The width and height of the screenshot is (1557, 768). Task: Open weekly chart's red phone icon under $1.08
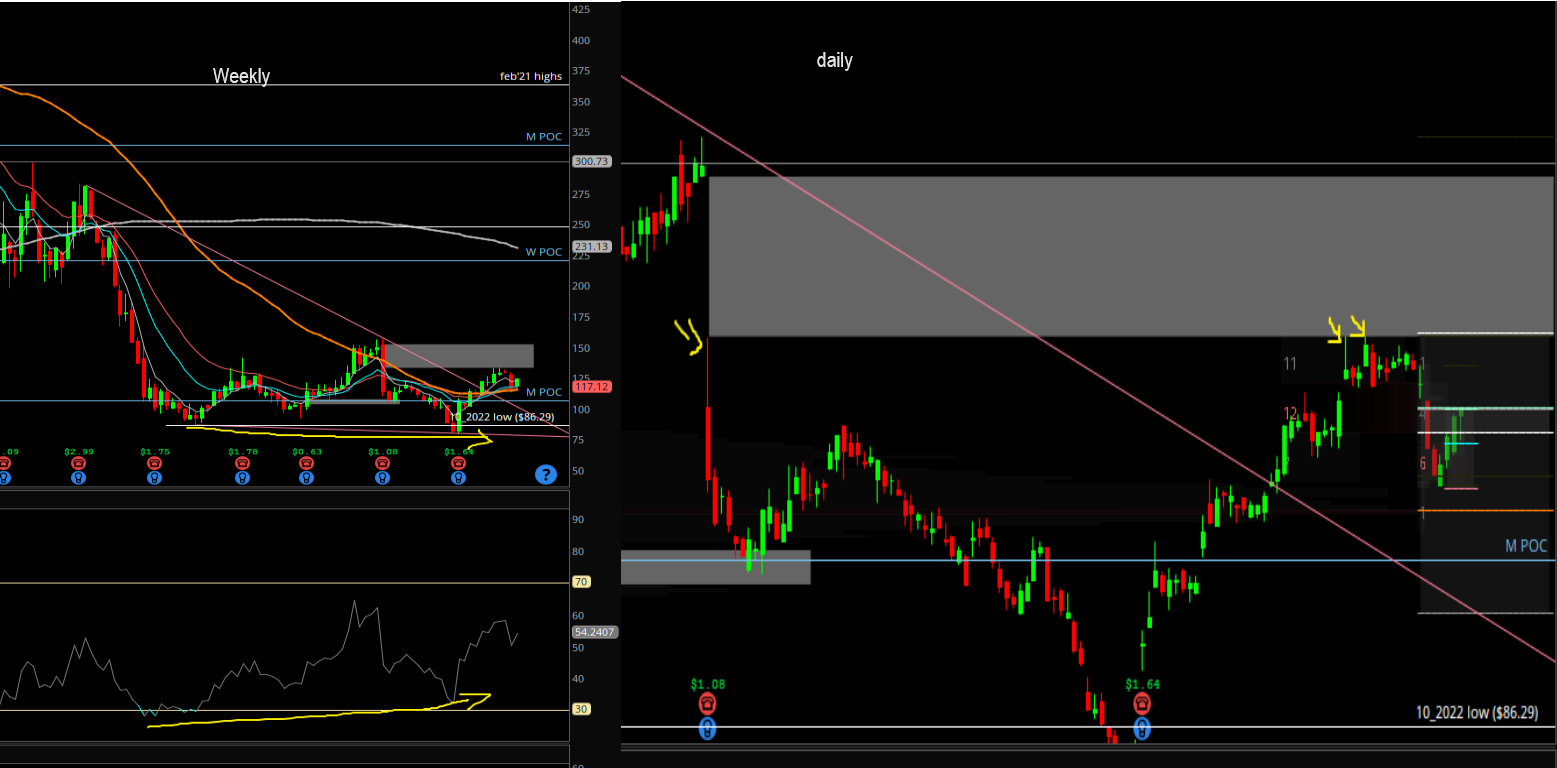[x=382, y=464]
